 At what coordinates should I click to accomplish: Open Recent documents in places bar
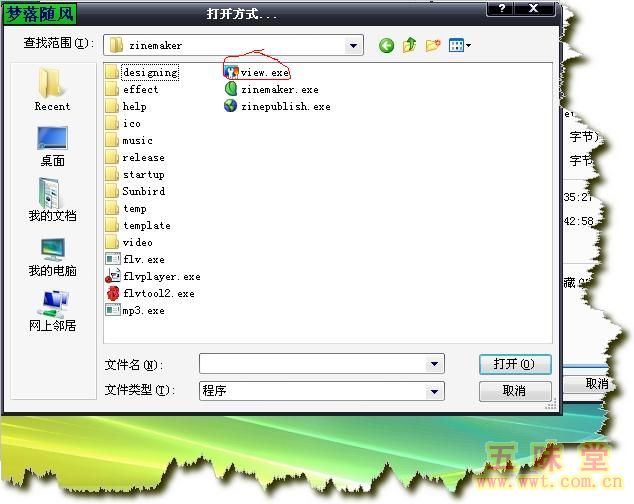pos(52,89)
